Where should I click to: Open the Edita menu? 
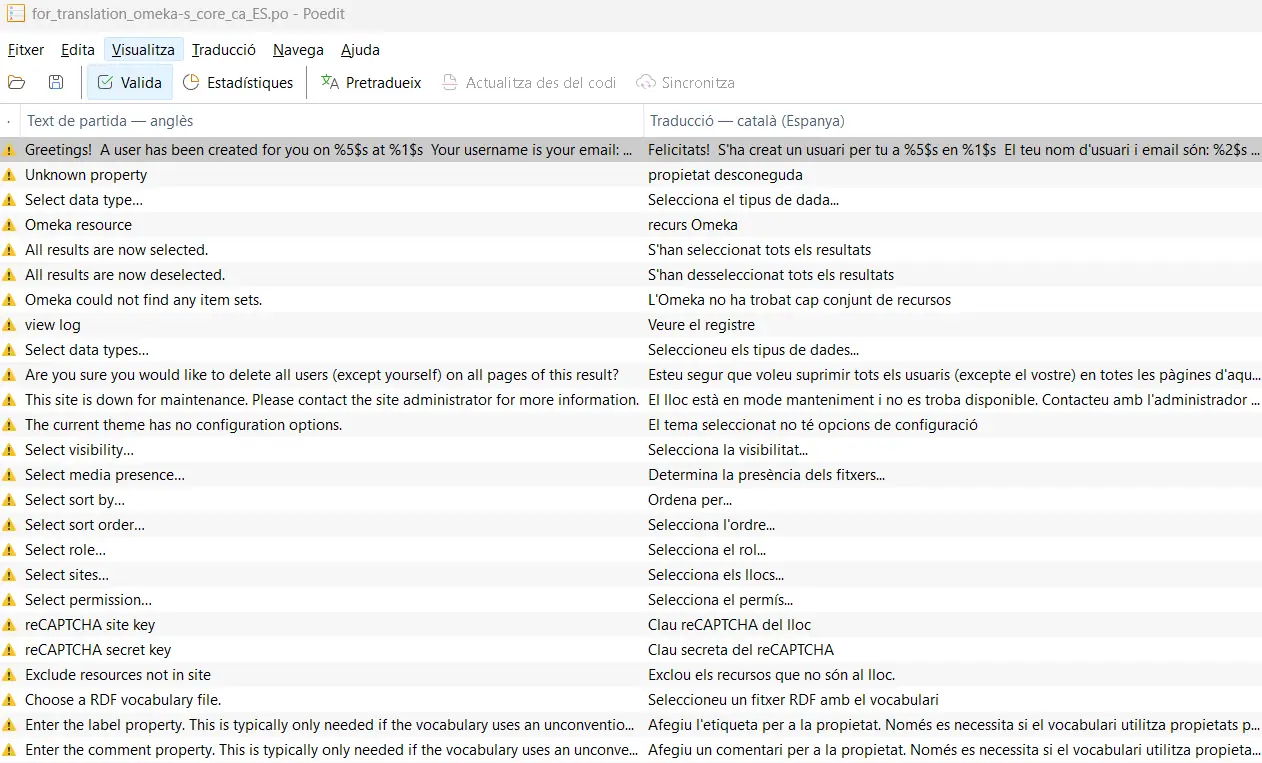tap(77, 49)
